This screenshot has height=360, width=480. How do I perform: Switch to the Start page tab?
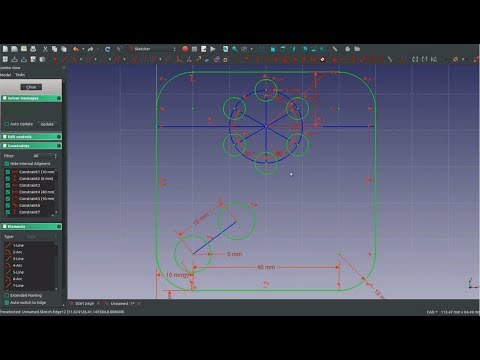click(x=84, y=304)
